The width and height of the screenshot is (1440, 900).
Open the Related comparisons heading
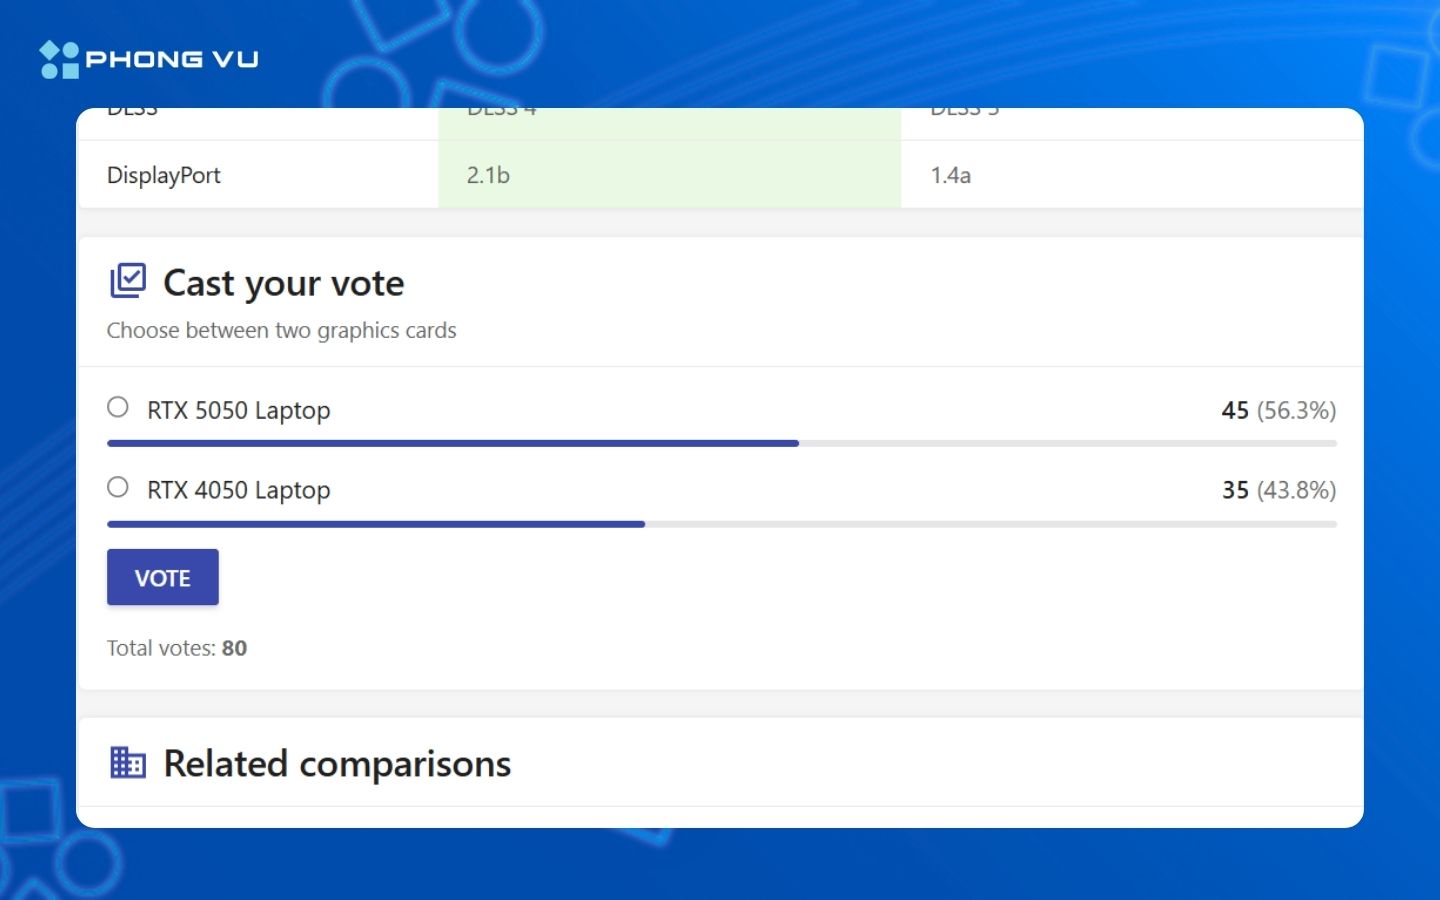point(337,764)
